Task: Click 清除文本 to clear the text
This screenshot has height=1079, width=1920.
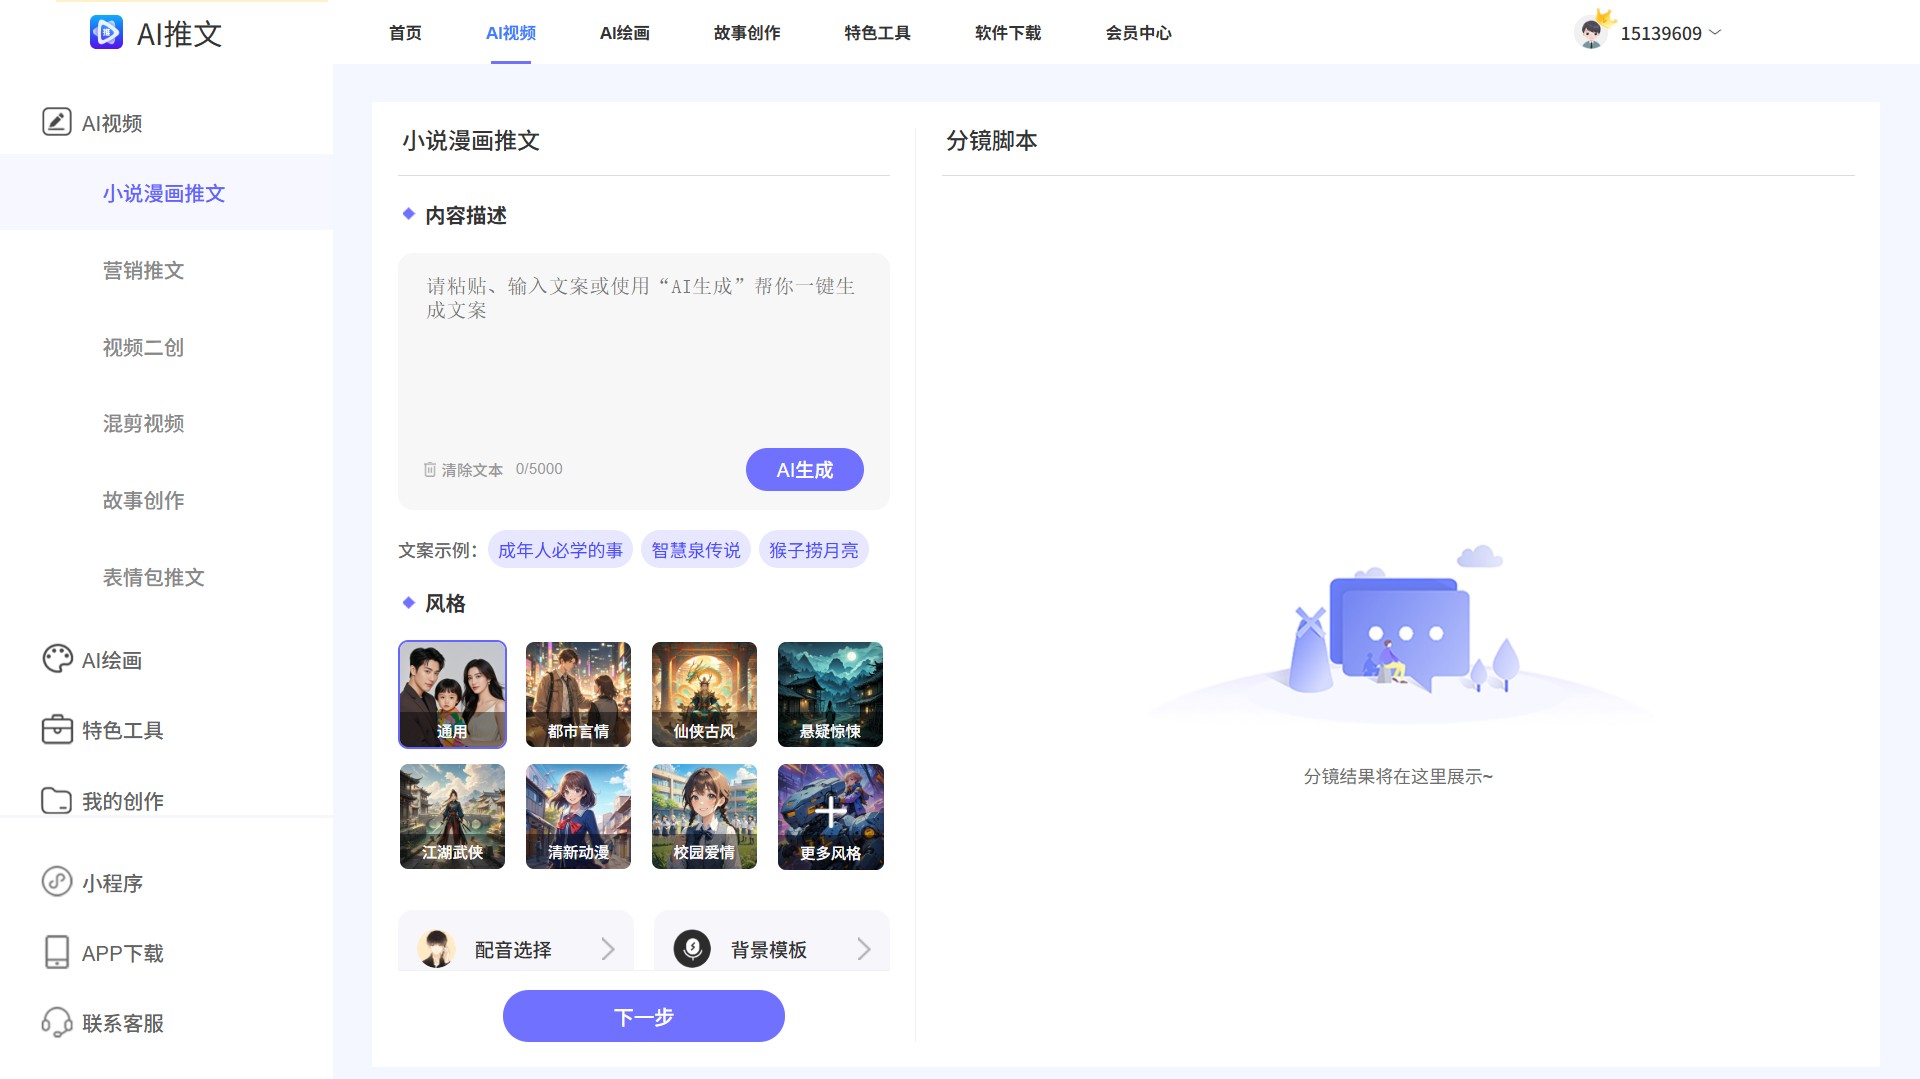Action: click(472, 470)
